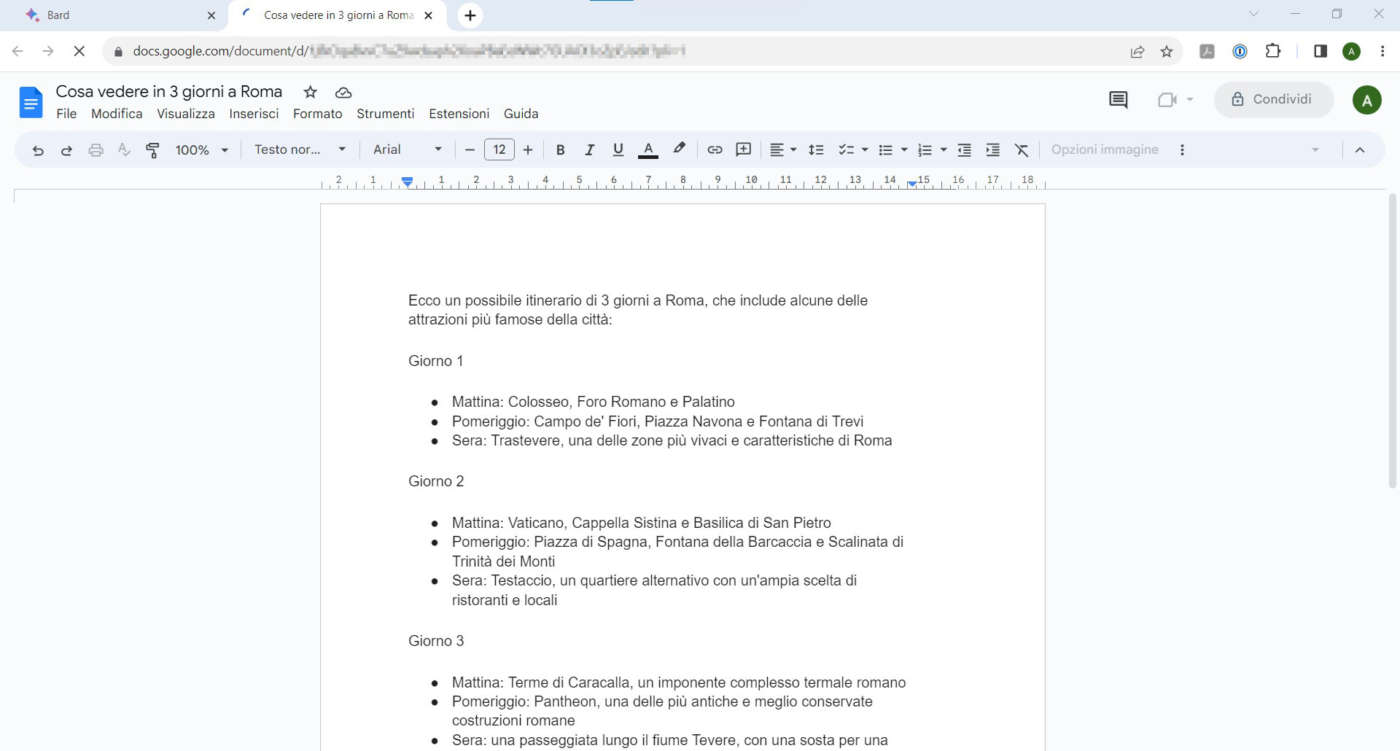
Task: Toggle bold formatting
Action: [560, 150]
